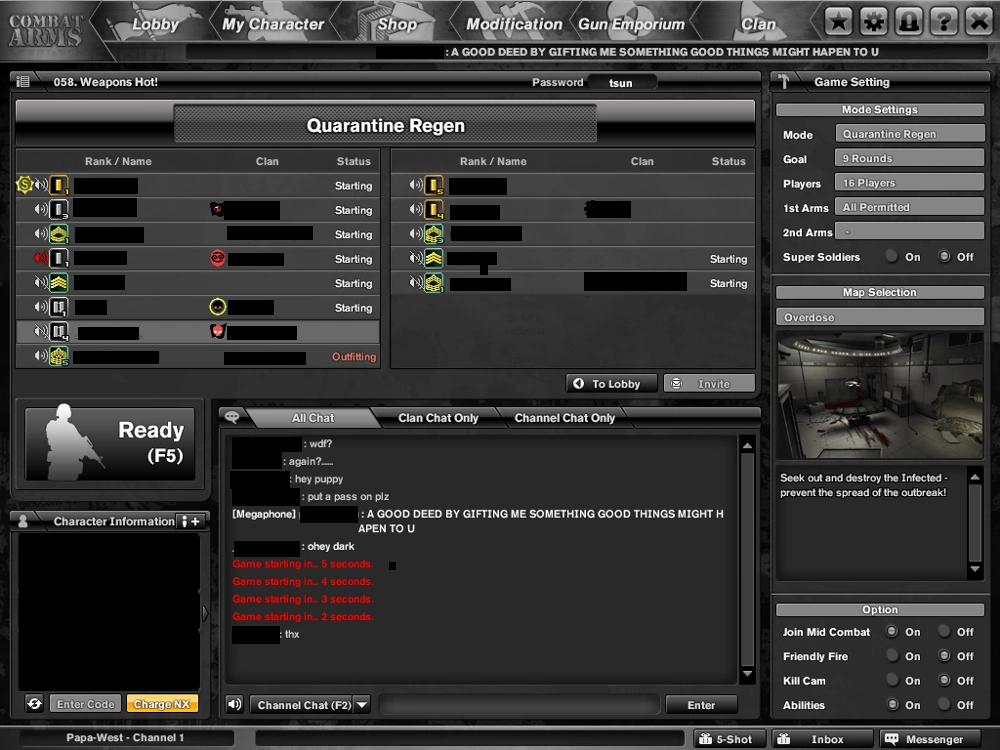Unmute the red muted speaker in fourth row
This screenshot has height=750, width=1000.
[x=41, y=258]
